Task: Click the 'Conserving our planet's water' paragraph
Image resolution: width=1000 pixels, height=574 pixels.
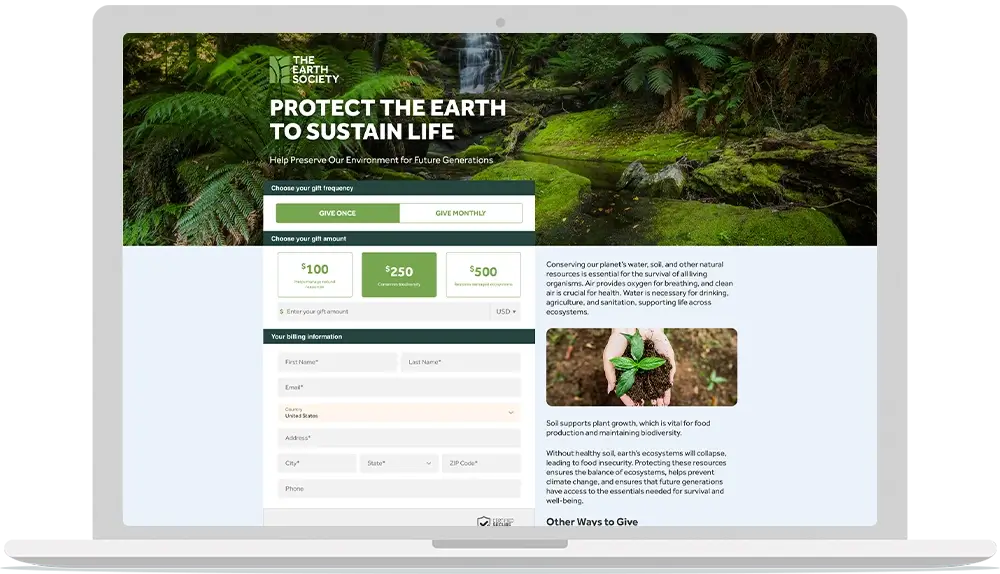Action: coord(640,288)
